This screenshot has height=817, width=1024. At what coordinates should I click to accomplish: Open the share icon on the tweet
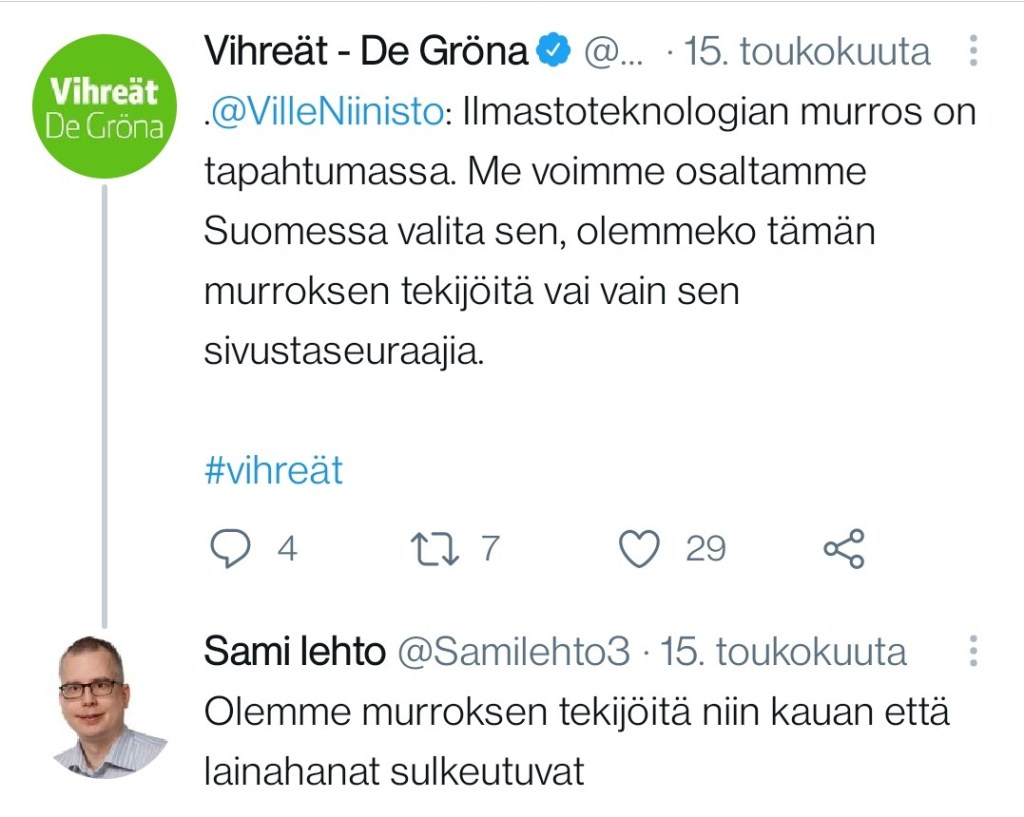click(x=845, y=547)
